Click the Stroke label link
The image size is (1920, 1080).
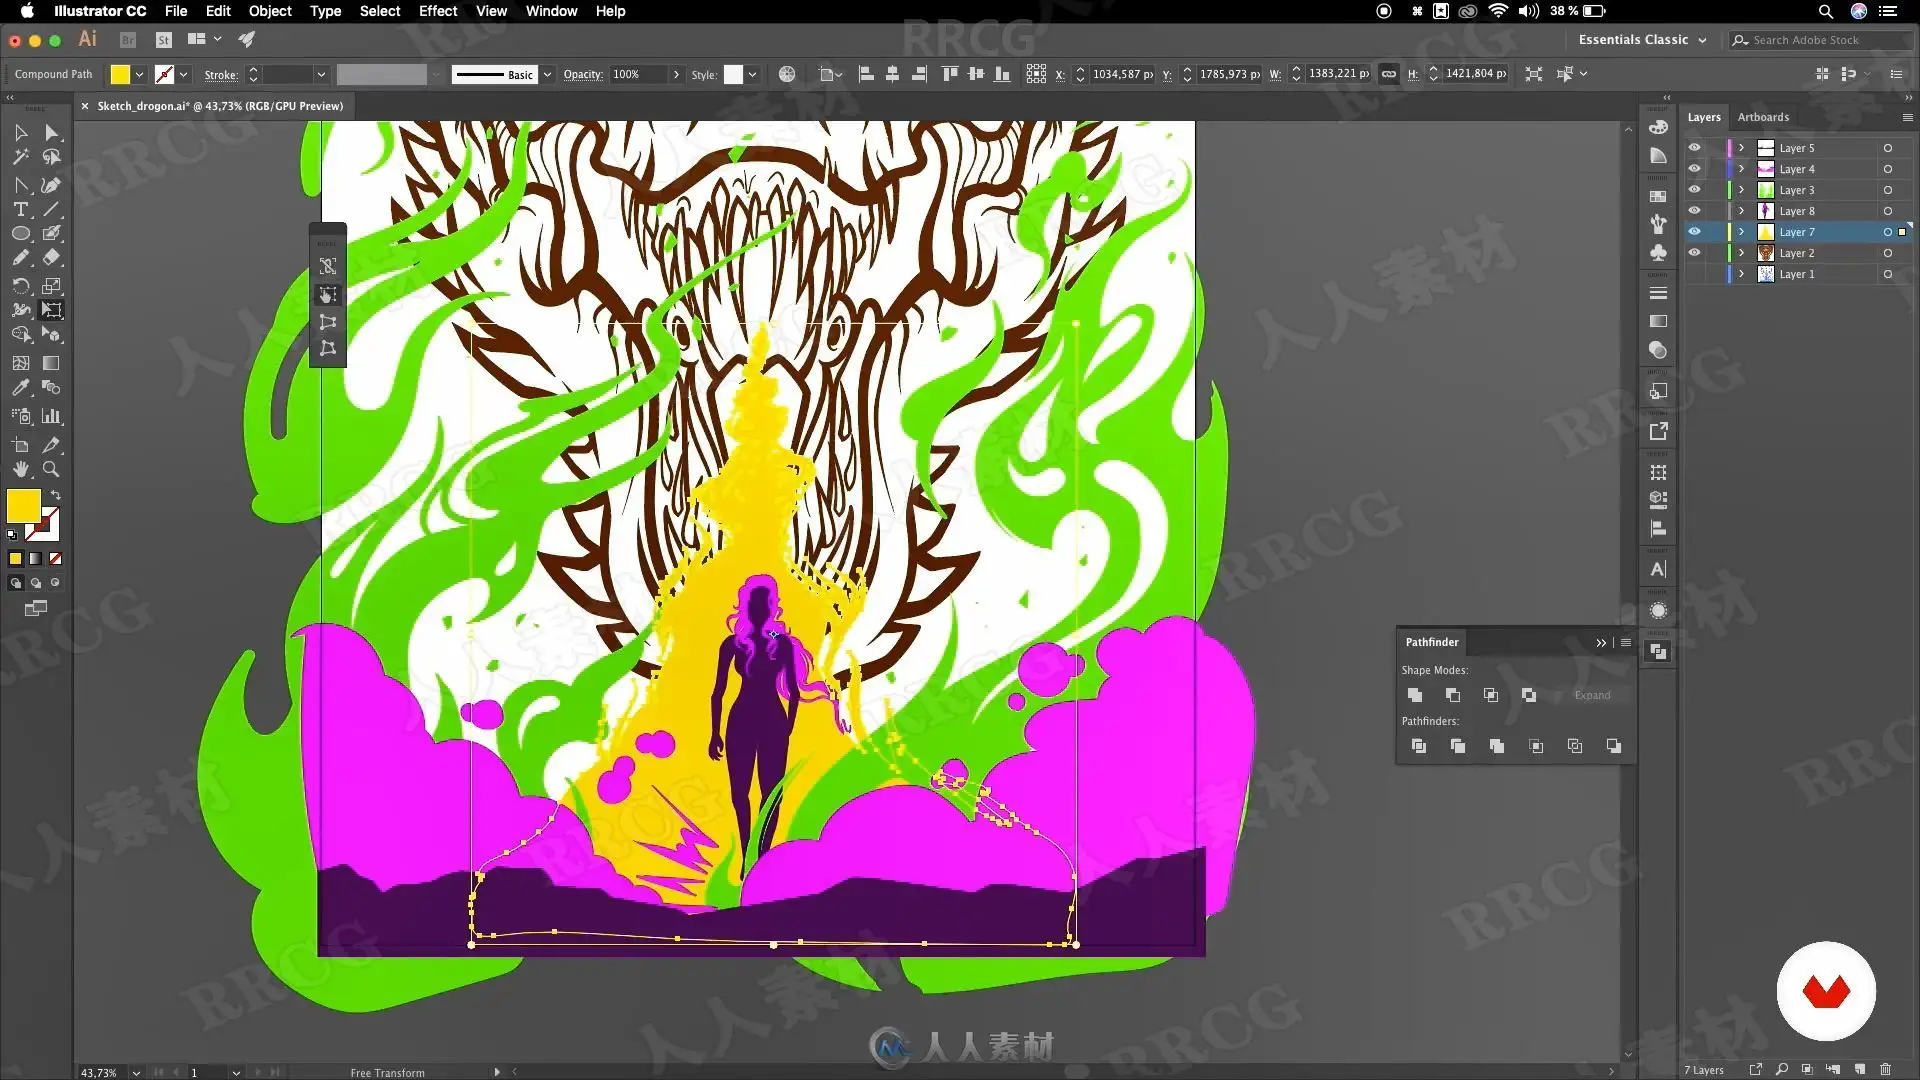click(221, 75)
